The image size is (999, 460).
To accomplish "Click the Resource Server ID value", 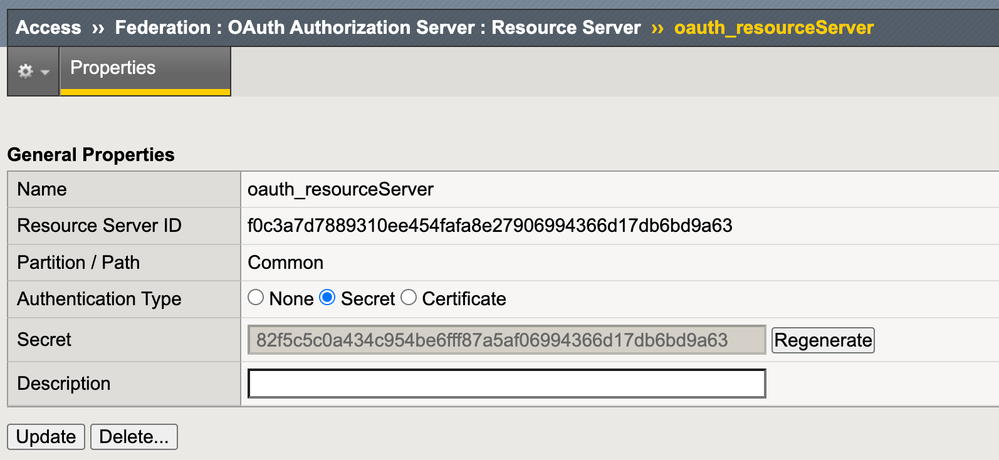I will [x=490, y=226].
